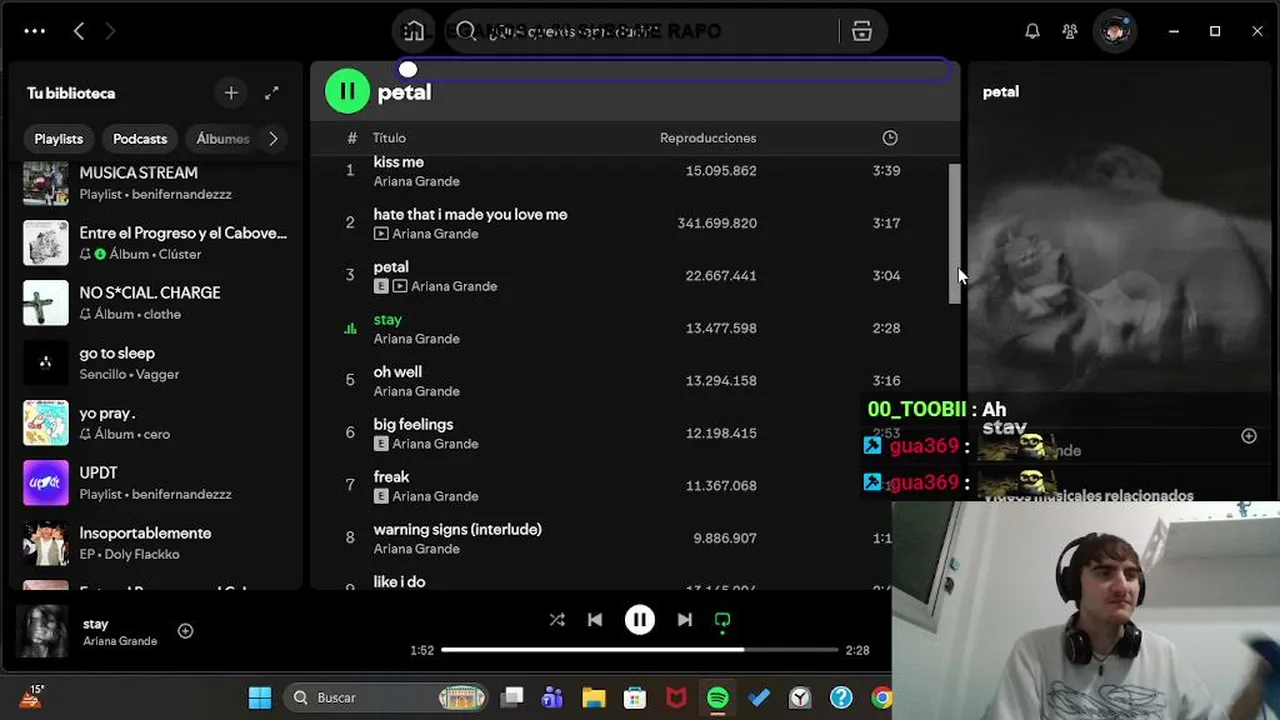Click the 3:04 duration for petal
The image size is (1280, 720).
(x=886, y=276)
